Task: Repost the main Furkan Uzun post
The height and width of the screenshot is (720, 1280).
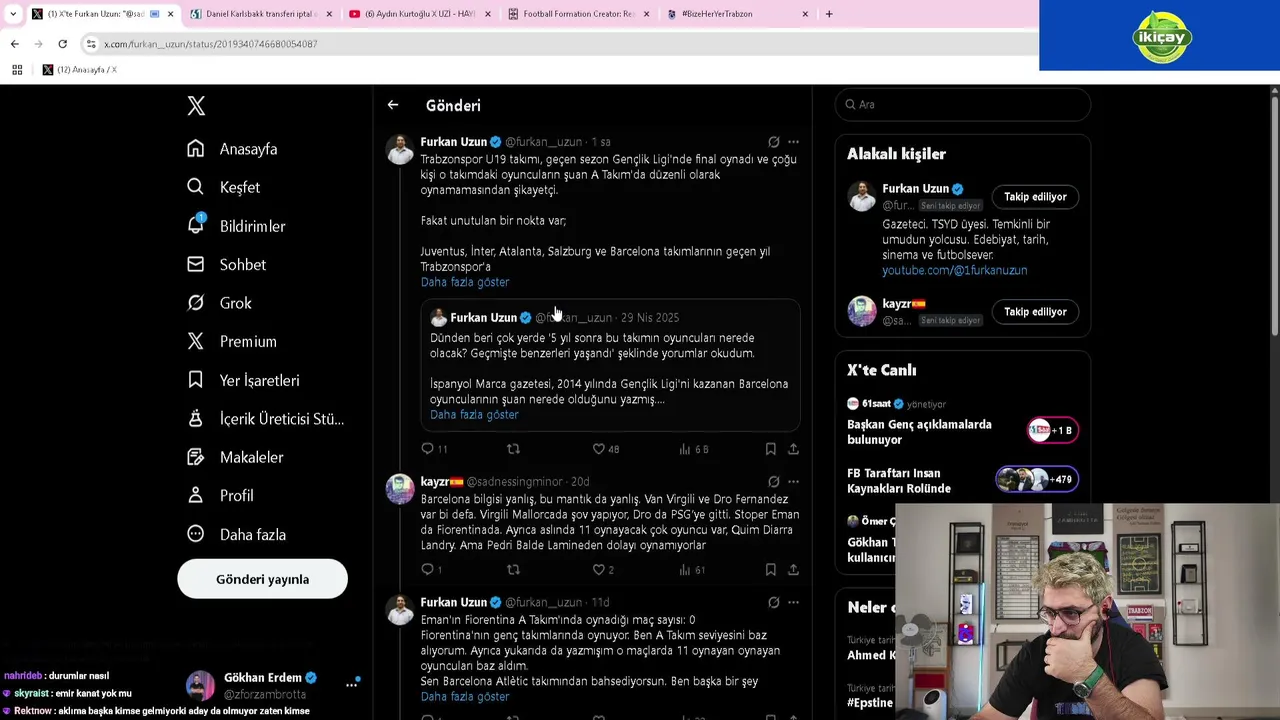Action: pos(513,449)
